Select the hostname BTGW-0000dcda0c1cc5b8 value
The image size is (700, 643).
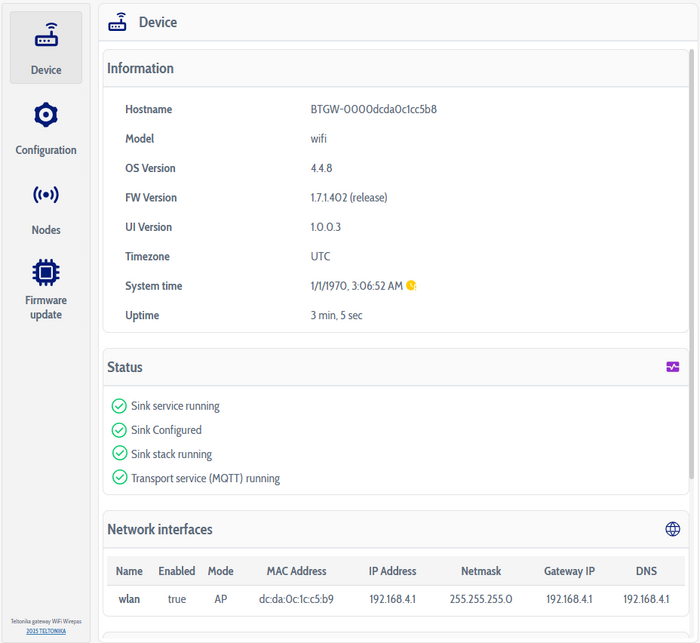[x=373, y=109]
